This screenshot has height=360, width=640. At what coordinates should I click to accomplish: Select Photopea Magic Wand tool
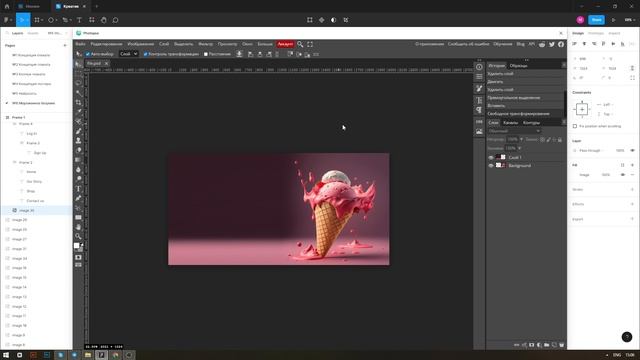78,93
